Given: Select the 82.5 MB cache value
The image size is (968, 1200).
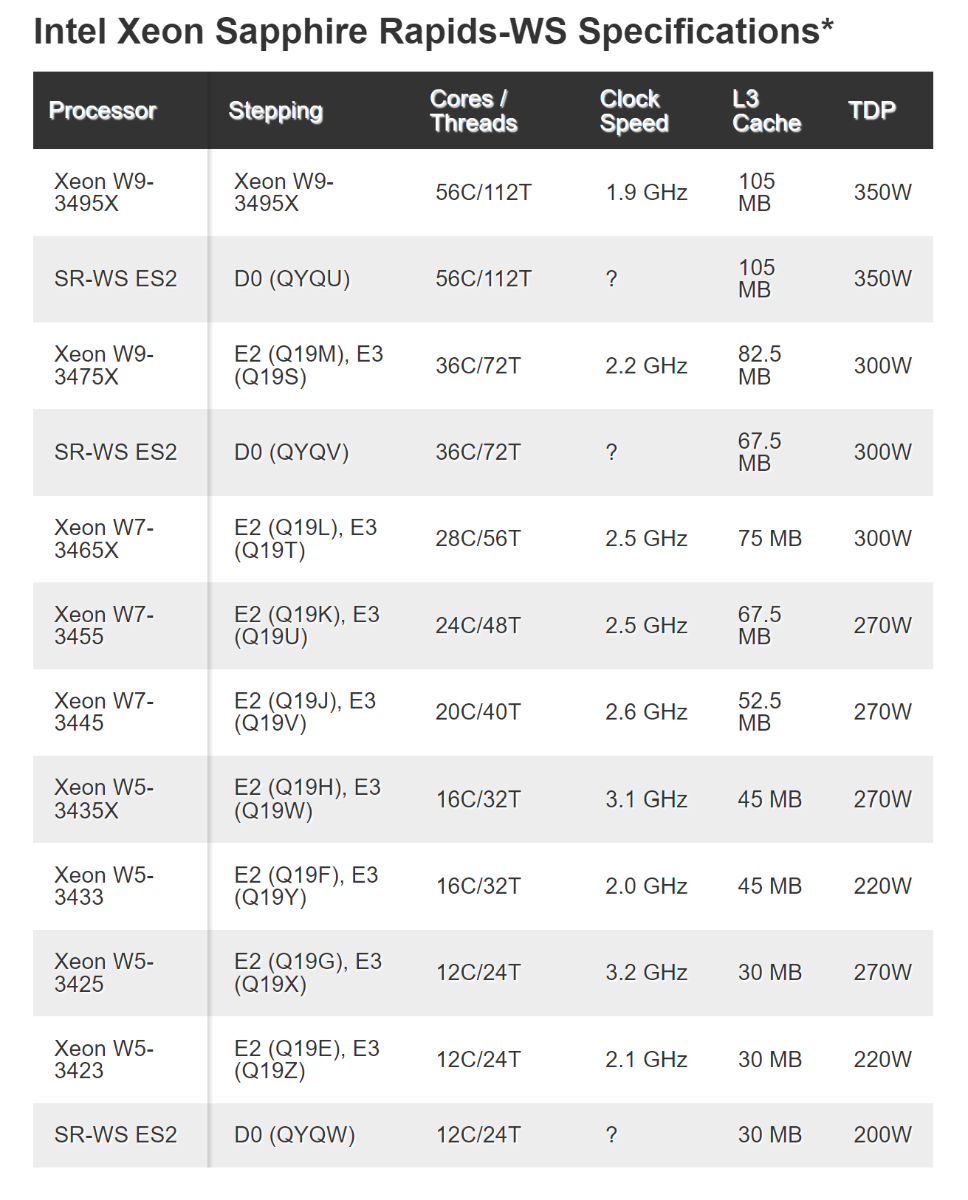Looking at the screenshot, I should click(x=760, y=365).
